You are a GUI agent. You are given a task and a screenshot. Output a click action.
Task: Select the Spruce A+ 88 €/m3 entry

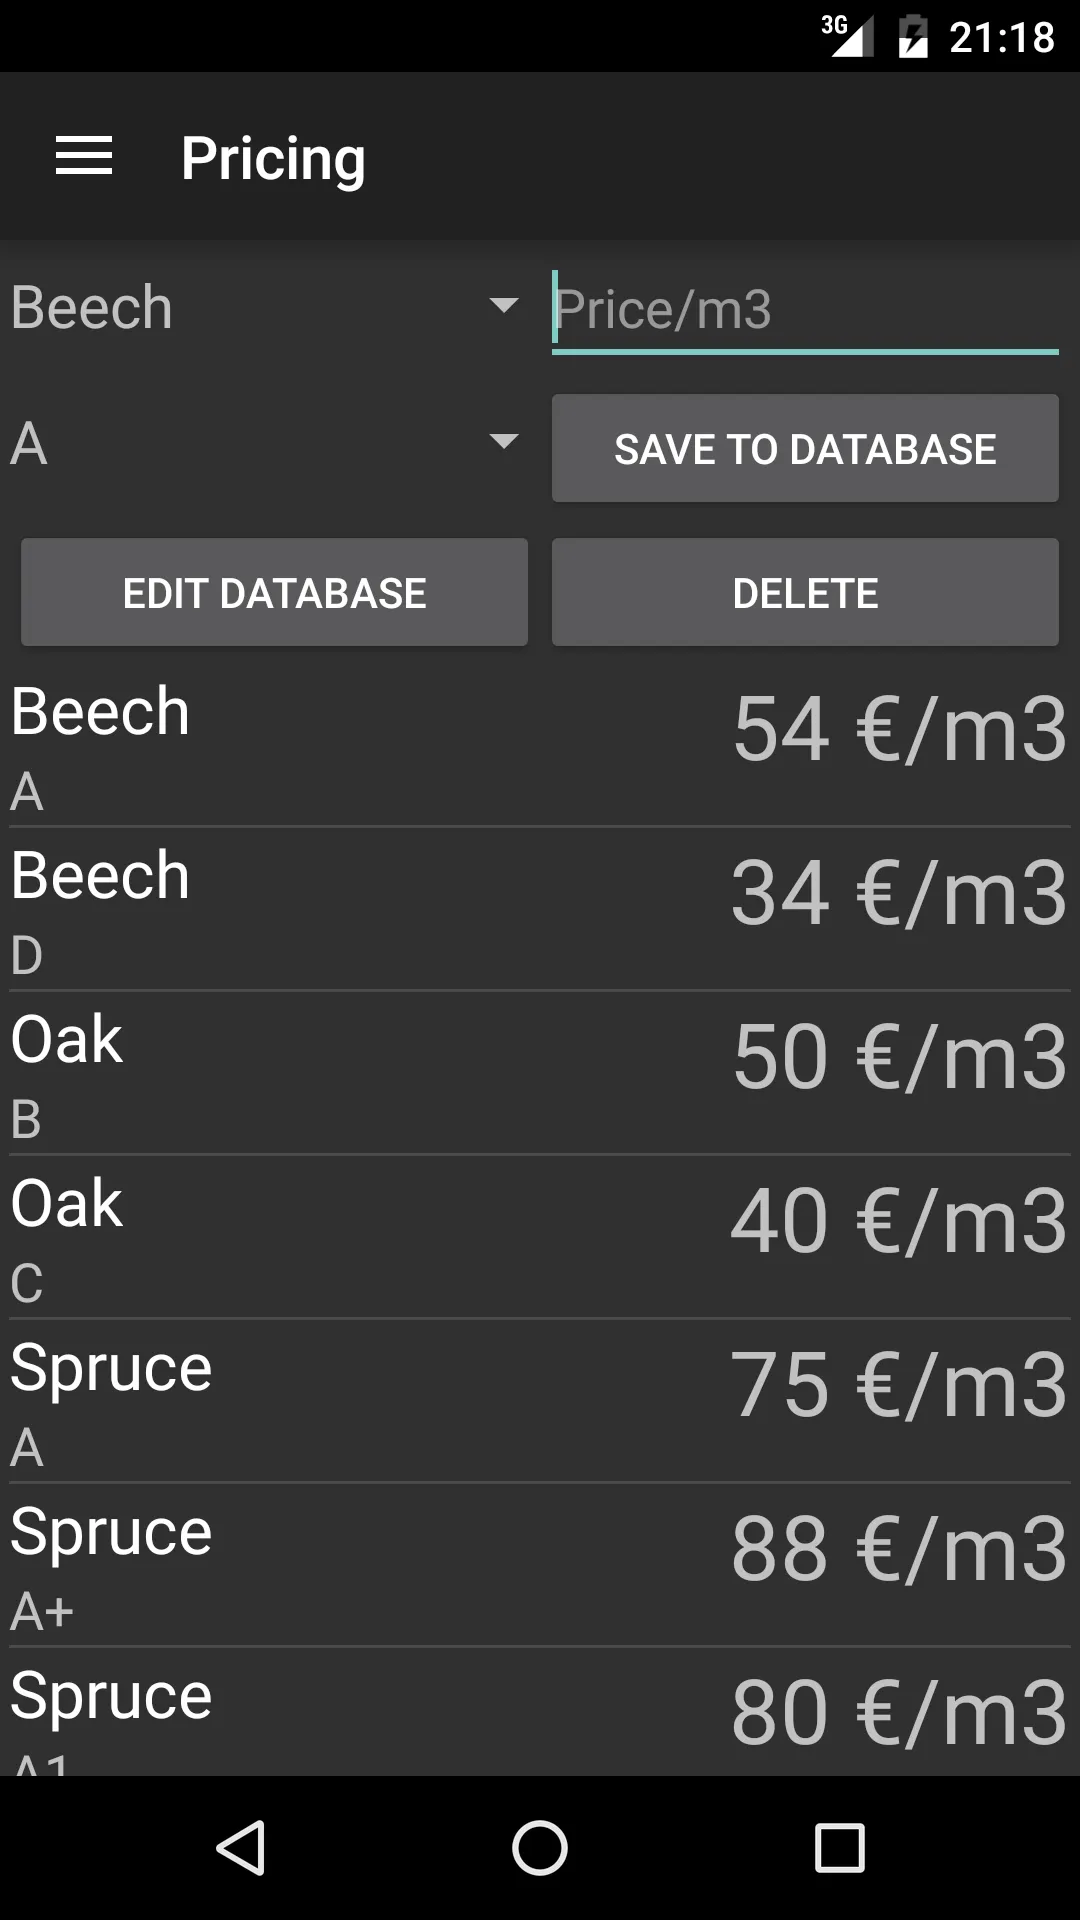point(540,1566)
